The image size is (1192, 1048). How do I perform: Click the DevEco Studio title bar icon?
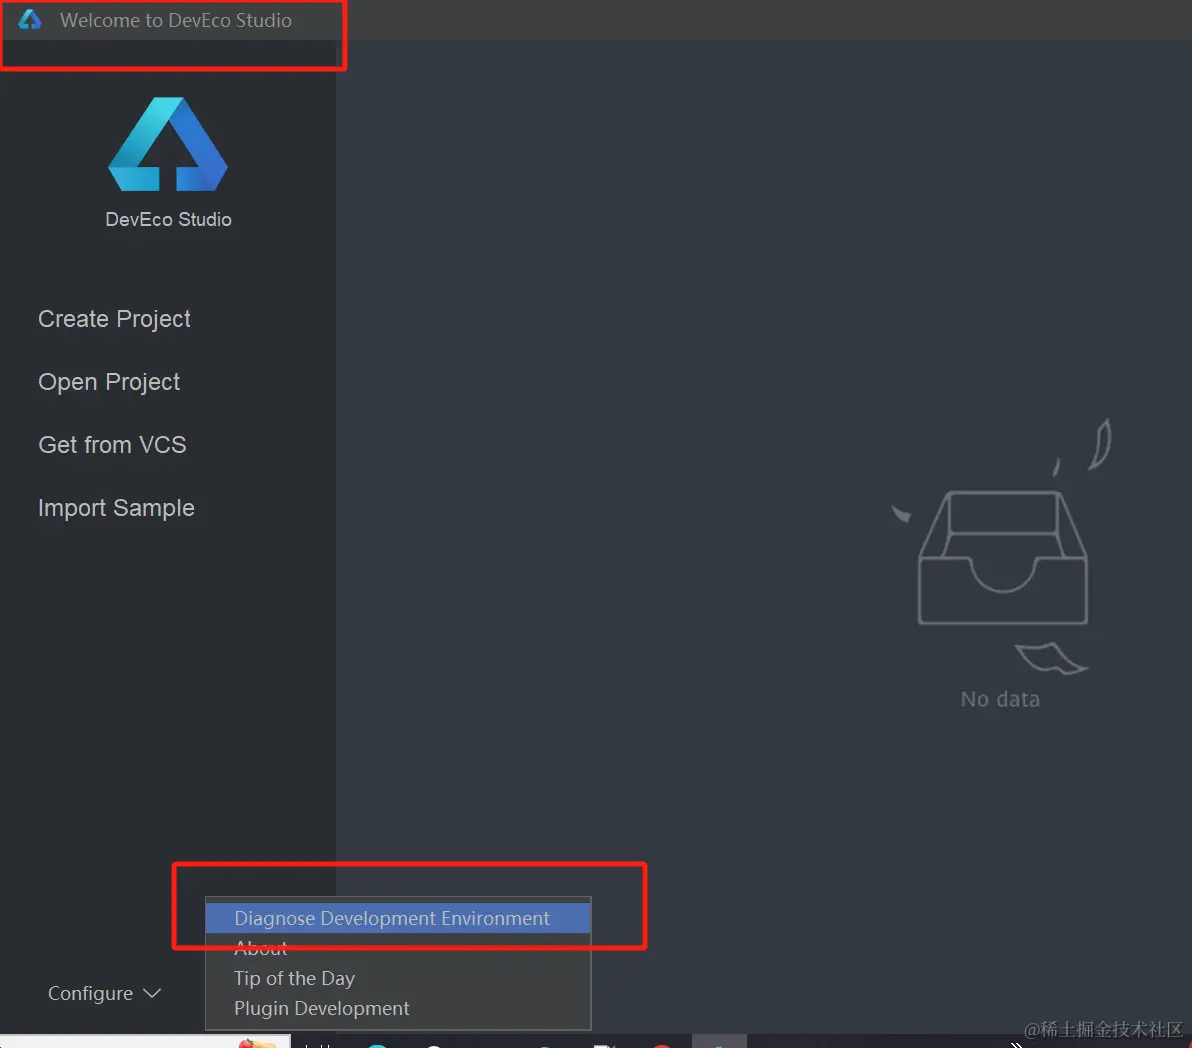click(x=30, y=20)
